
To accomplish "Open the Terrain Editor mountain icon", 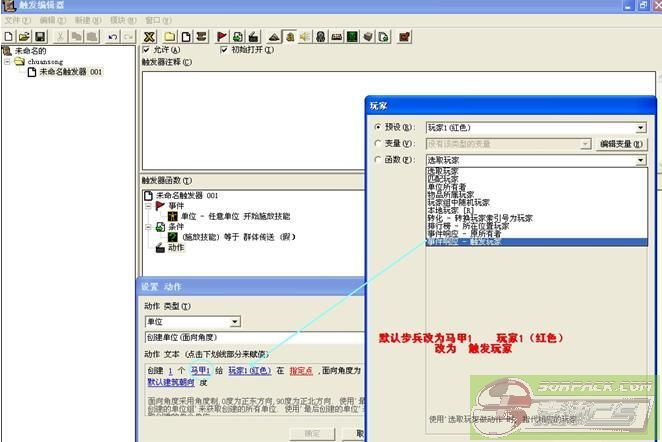I will pos(274,36).
